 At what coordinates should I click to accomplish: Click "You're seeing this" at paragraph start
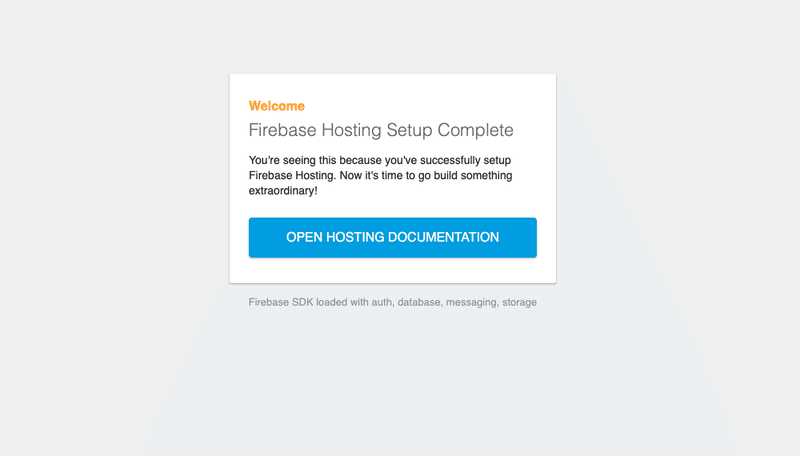point(292,160)
